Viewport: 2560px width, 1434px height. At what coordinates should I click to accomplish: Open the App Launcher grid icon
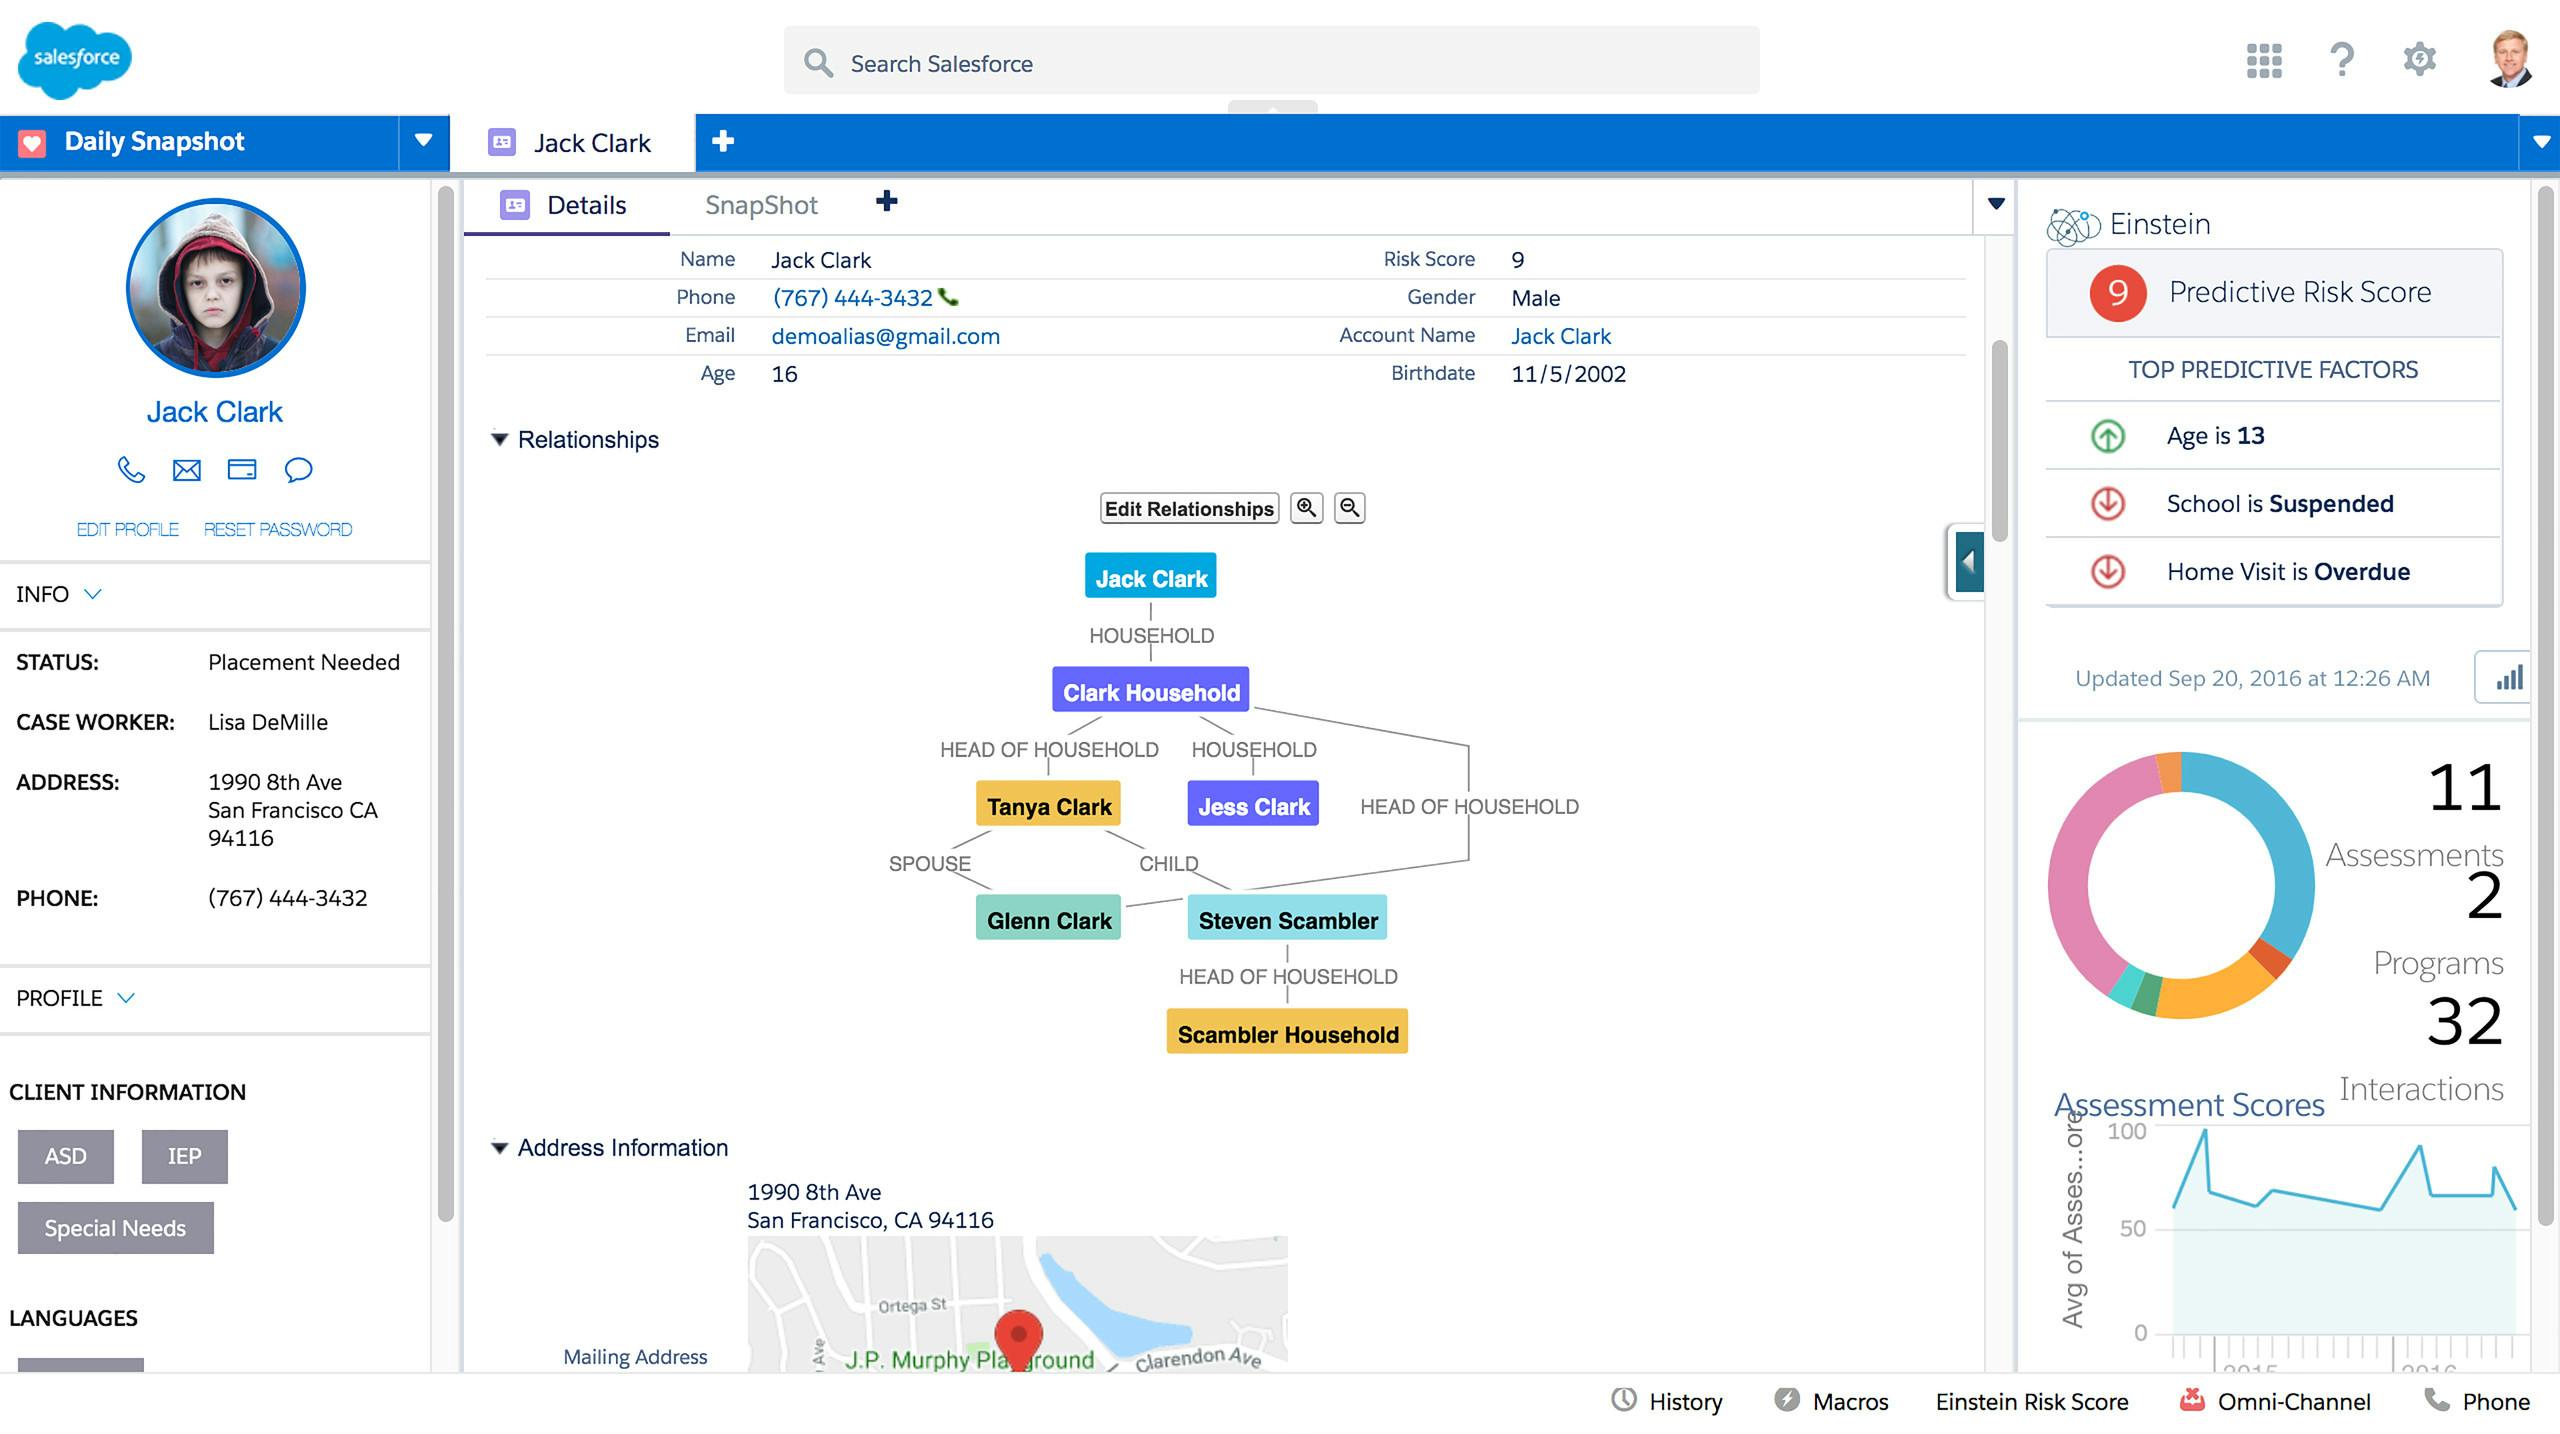tap(2264, 60)
